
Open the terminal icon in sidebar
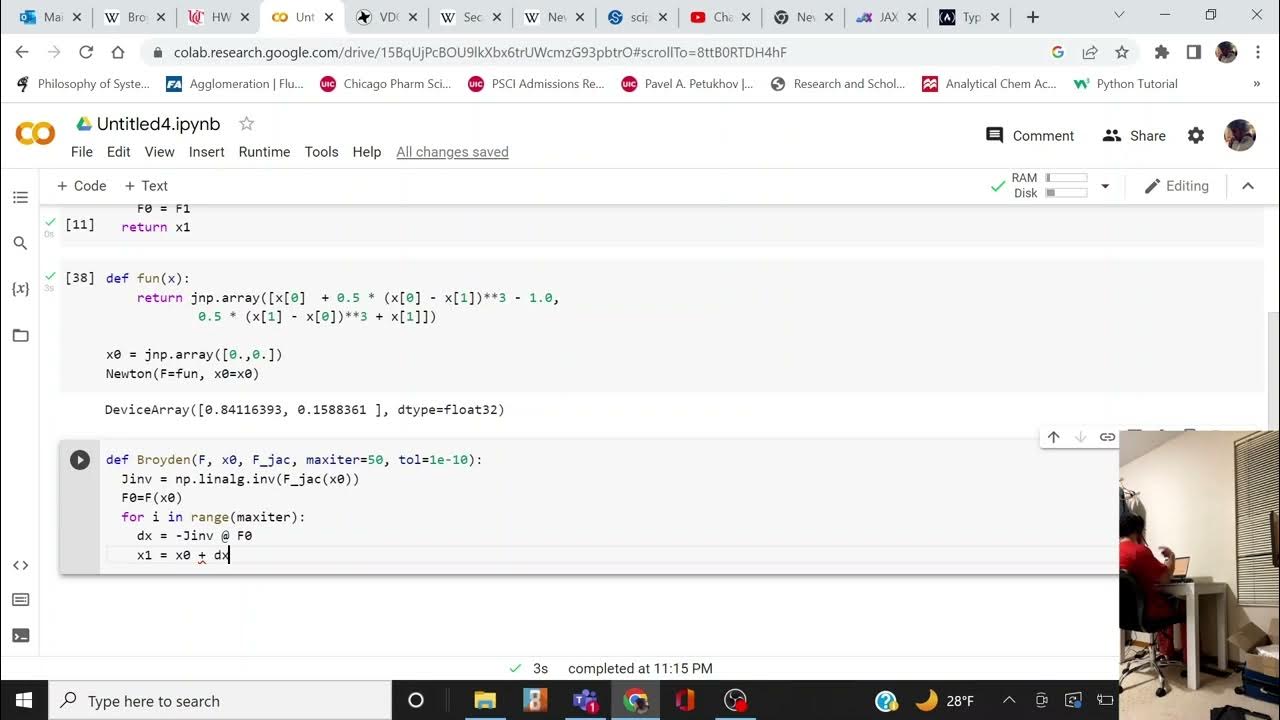pyautogui.click(x=20, y=635)
